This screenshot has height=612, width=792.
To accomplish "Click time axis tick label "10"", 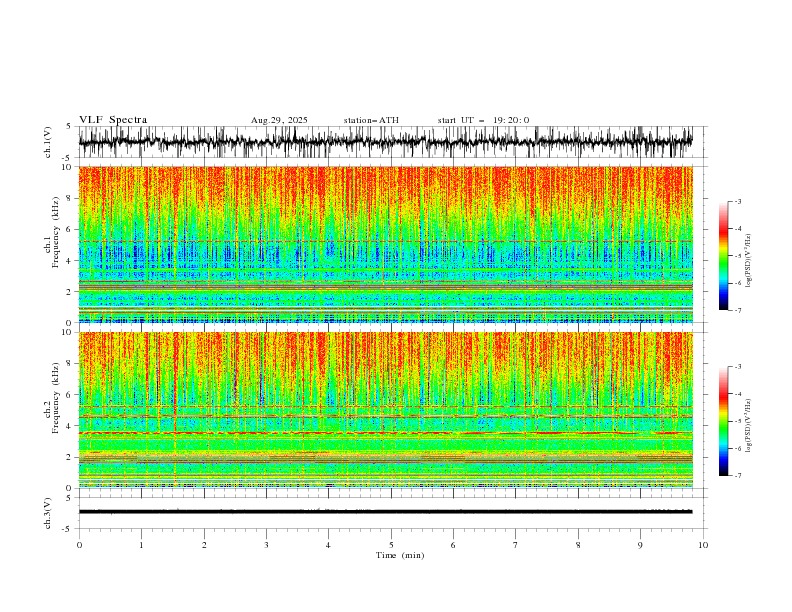I will tap(703, 545).
